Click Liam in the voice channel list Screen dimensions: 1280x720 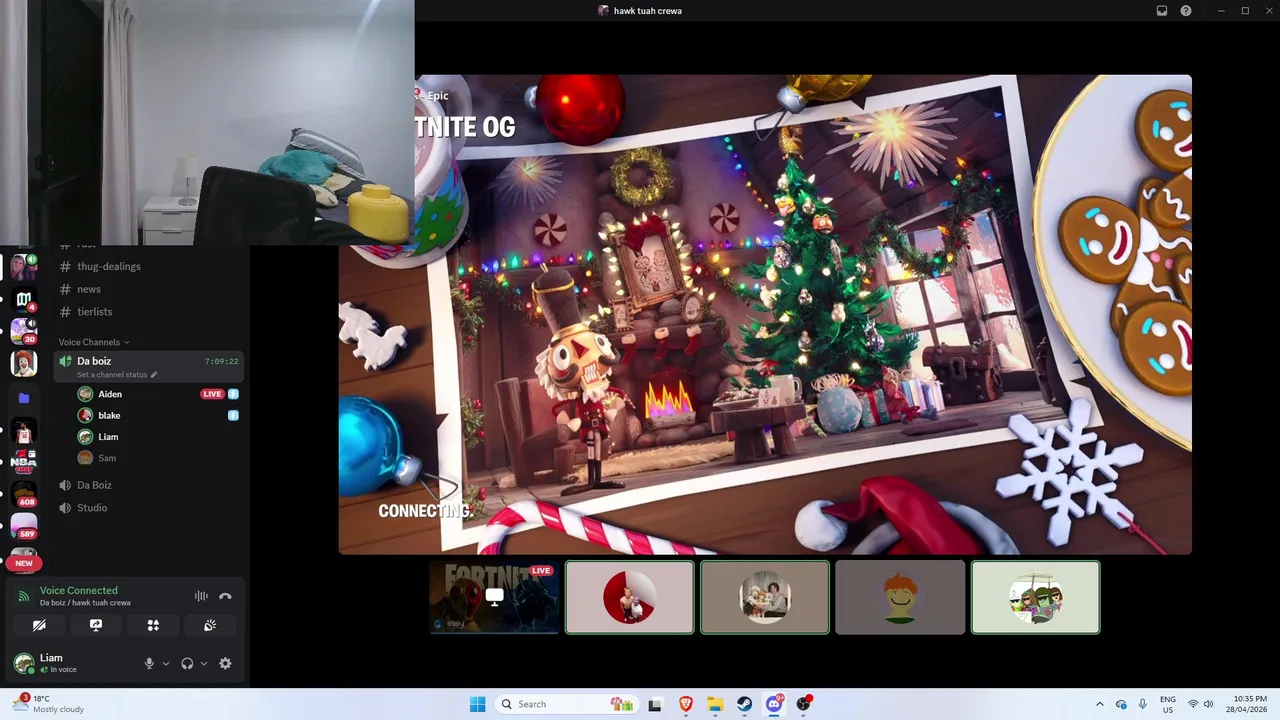[x=108, y=437]
